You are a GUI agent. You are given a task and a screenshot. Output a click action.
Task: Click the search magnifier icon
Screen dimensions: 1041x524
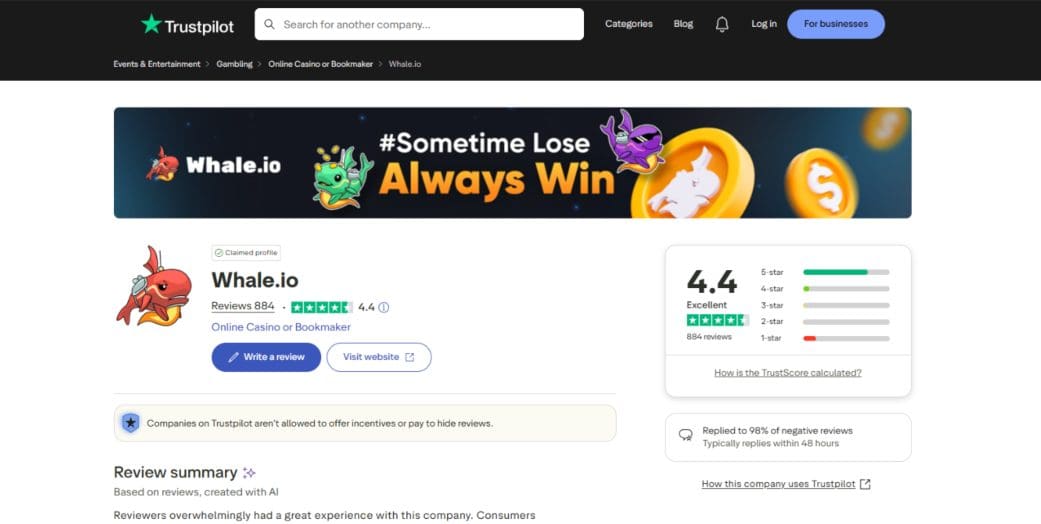click(270, 24)
